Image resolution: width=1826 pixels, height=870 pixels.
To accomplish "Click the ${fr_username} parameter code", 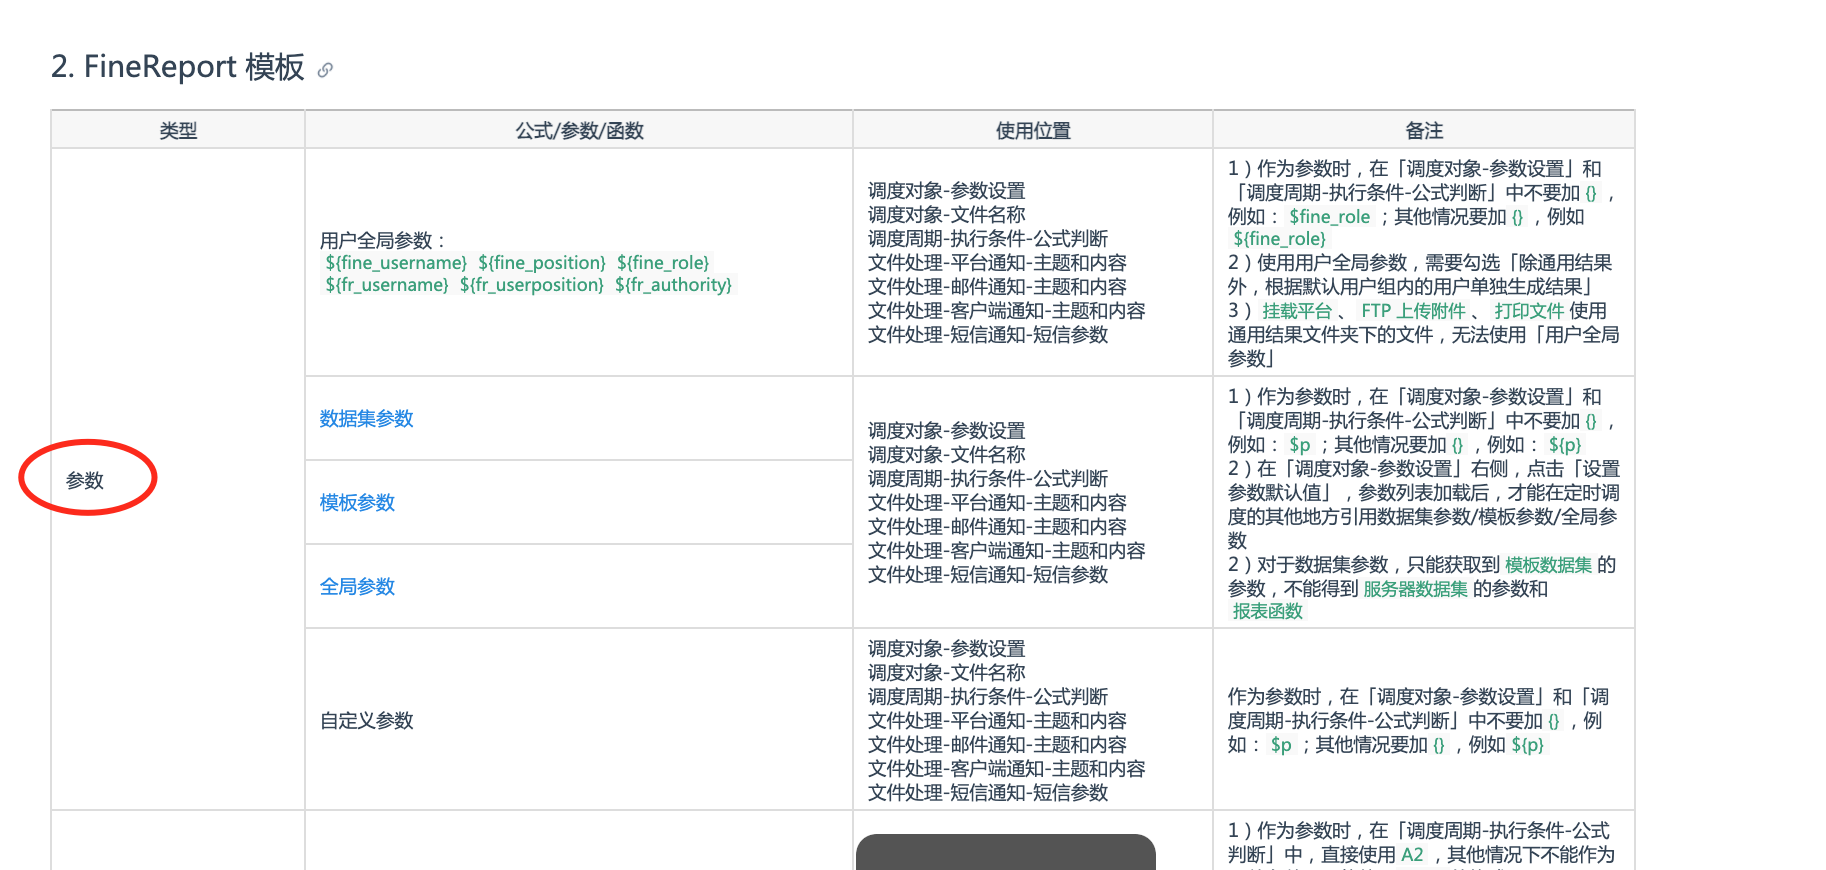I will [387, 285].
